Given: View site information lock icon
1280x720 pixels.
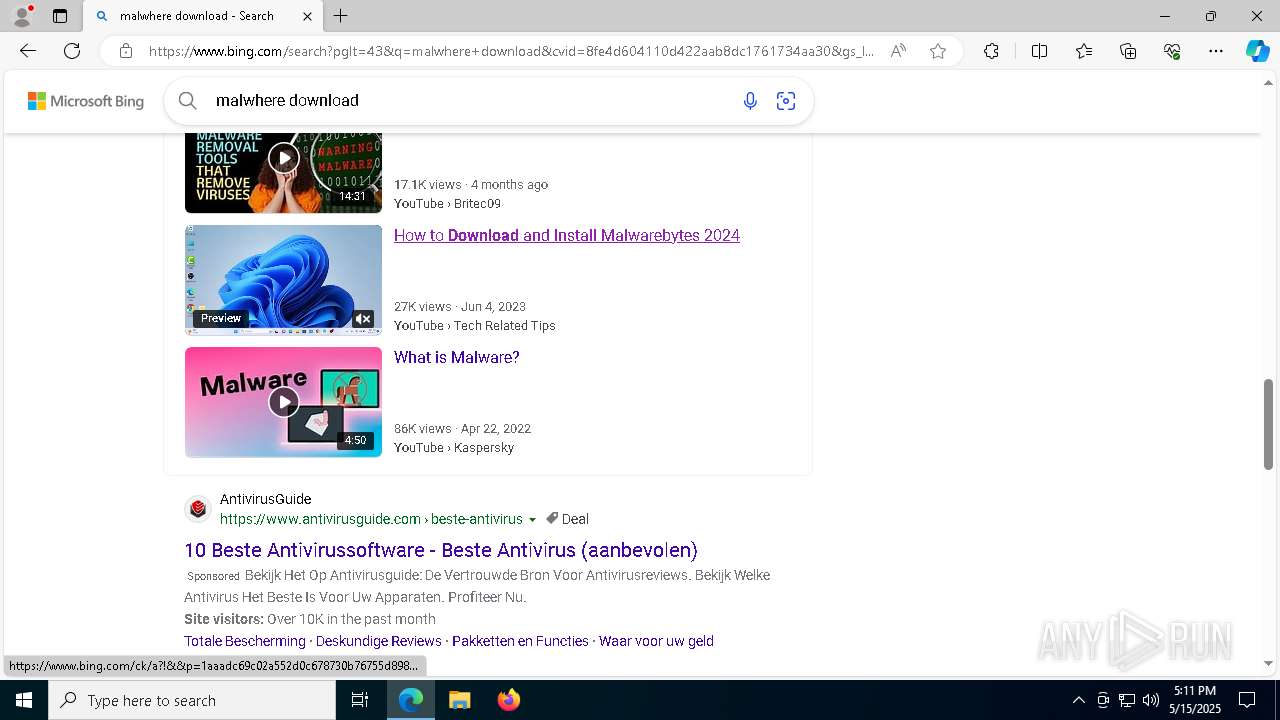Looking at the screenshot, I should tap(126, 51).
